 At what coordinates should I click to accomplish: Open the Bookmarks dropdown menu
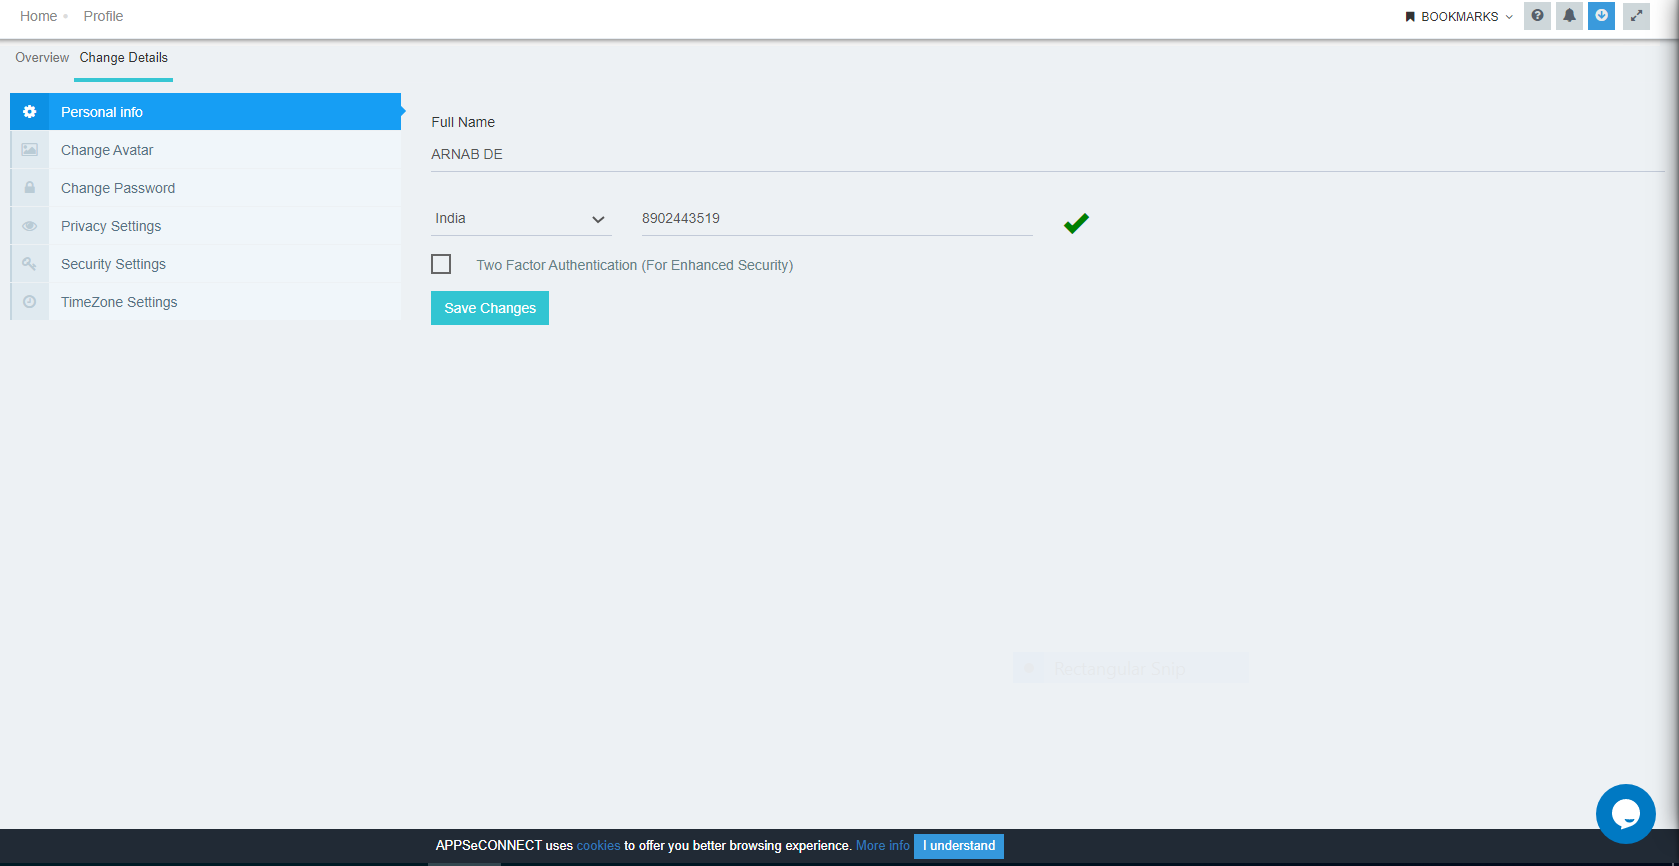point(1459,17)
